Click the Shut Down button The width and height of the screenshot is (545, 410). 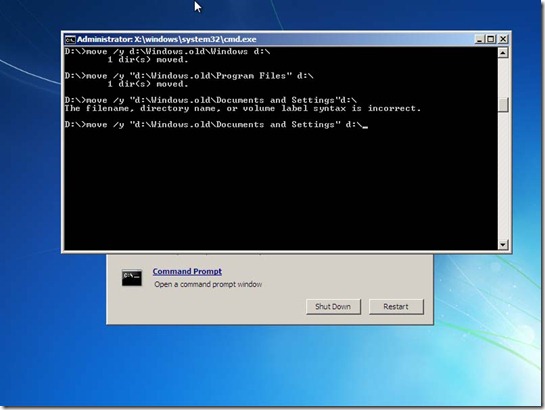(333, 306)
